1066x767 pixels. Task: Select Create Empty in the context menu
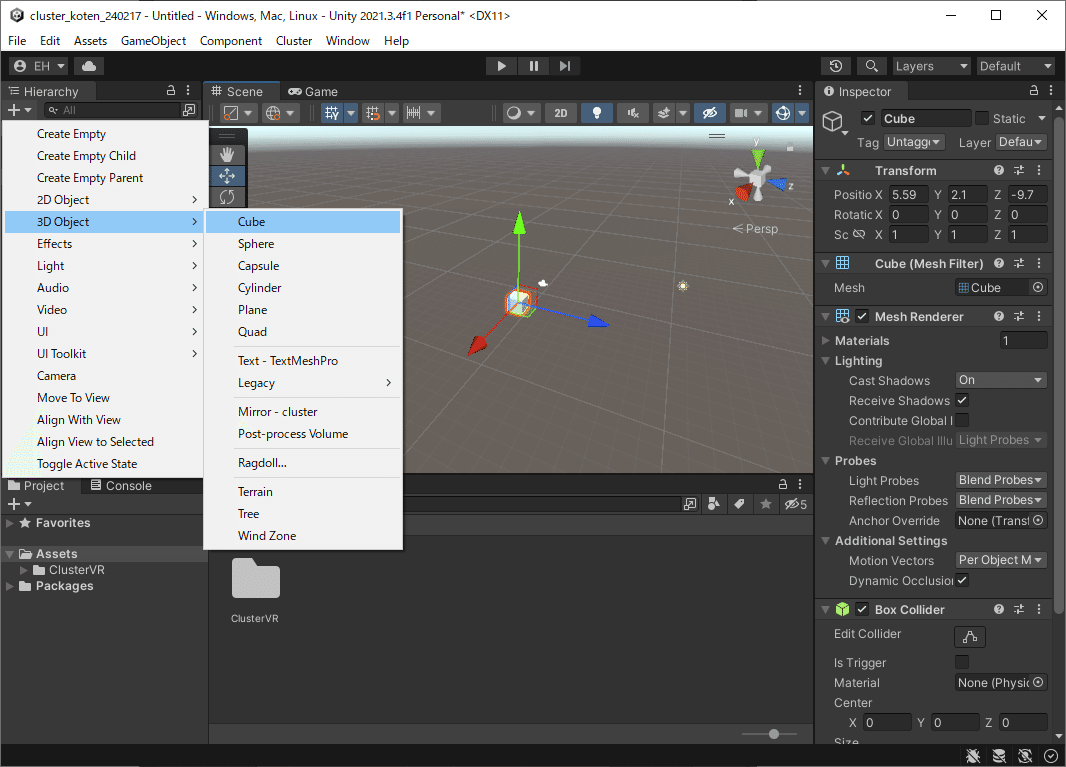(x=104, y=134)
